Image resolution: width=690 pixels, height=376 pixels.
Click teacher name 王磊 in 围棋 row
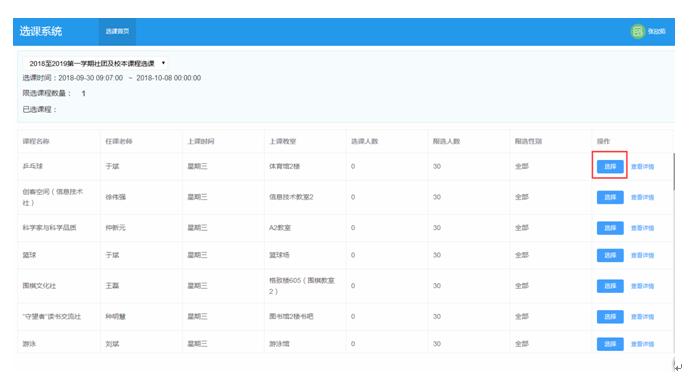[x=112, y=286]
